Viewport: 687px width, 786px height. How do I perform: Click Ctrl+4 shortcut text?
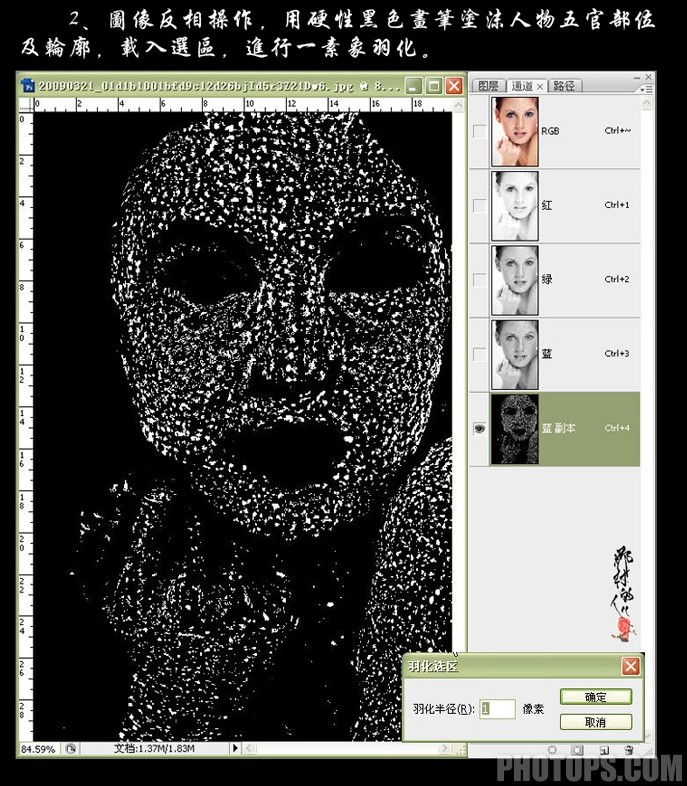coord(617,428)
